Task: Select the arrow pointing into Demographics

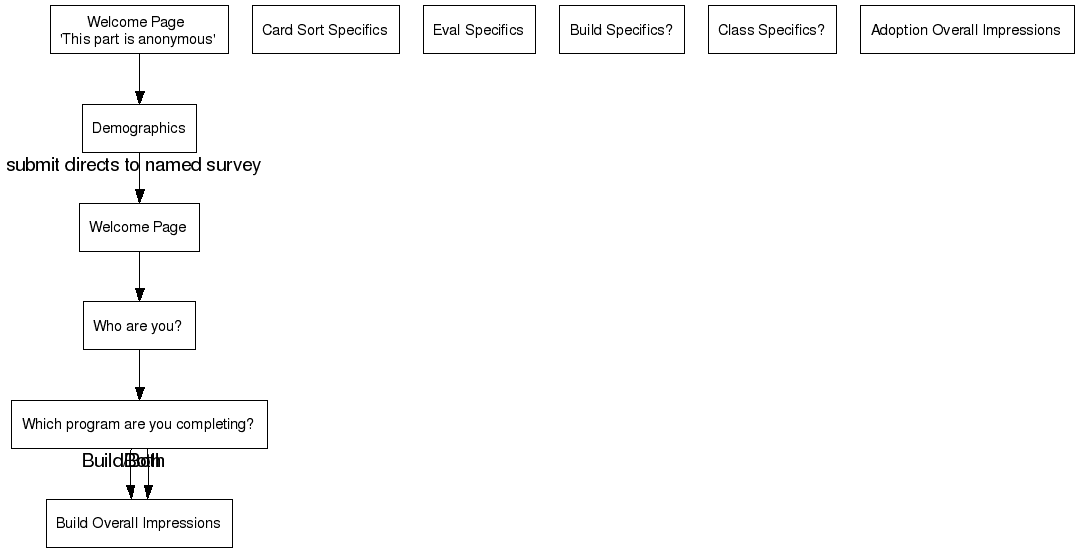Action: pyautogui.click(x=139, y=80)
